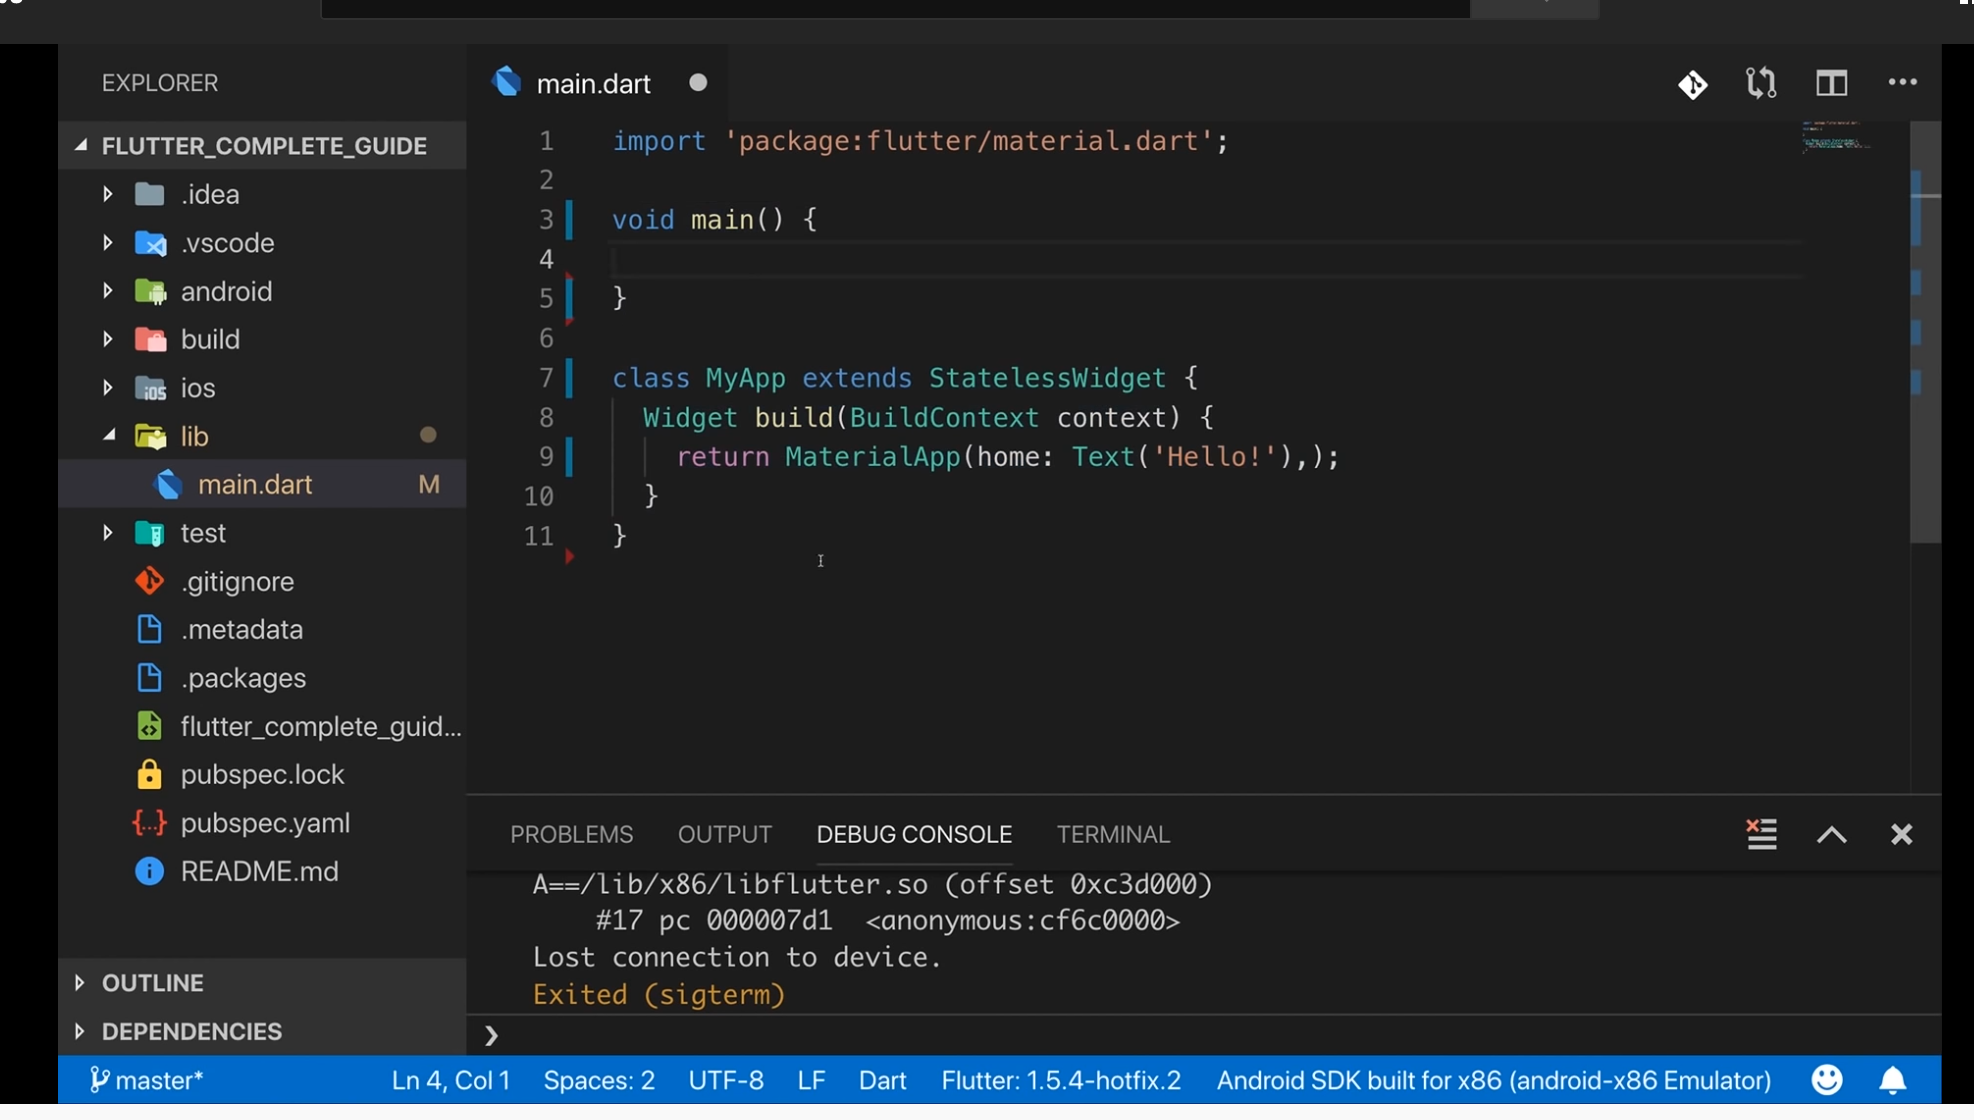Viewport: 1974px width, 1120px height.
Task: Expand the OUTLINE section
Action: [152, 983]
